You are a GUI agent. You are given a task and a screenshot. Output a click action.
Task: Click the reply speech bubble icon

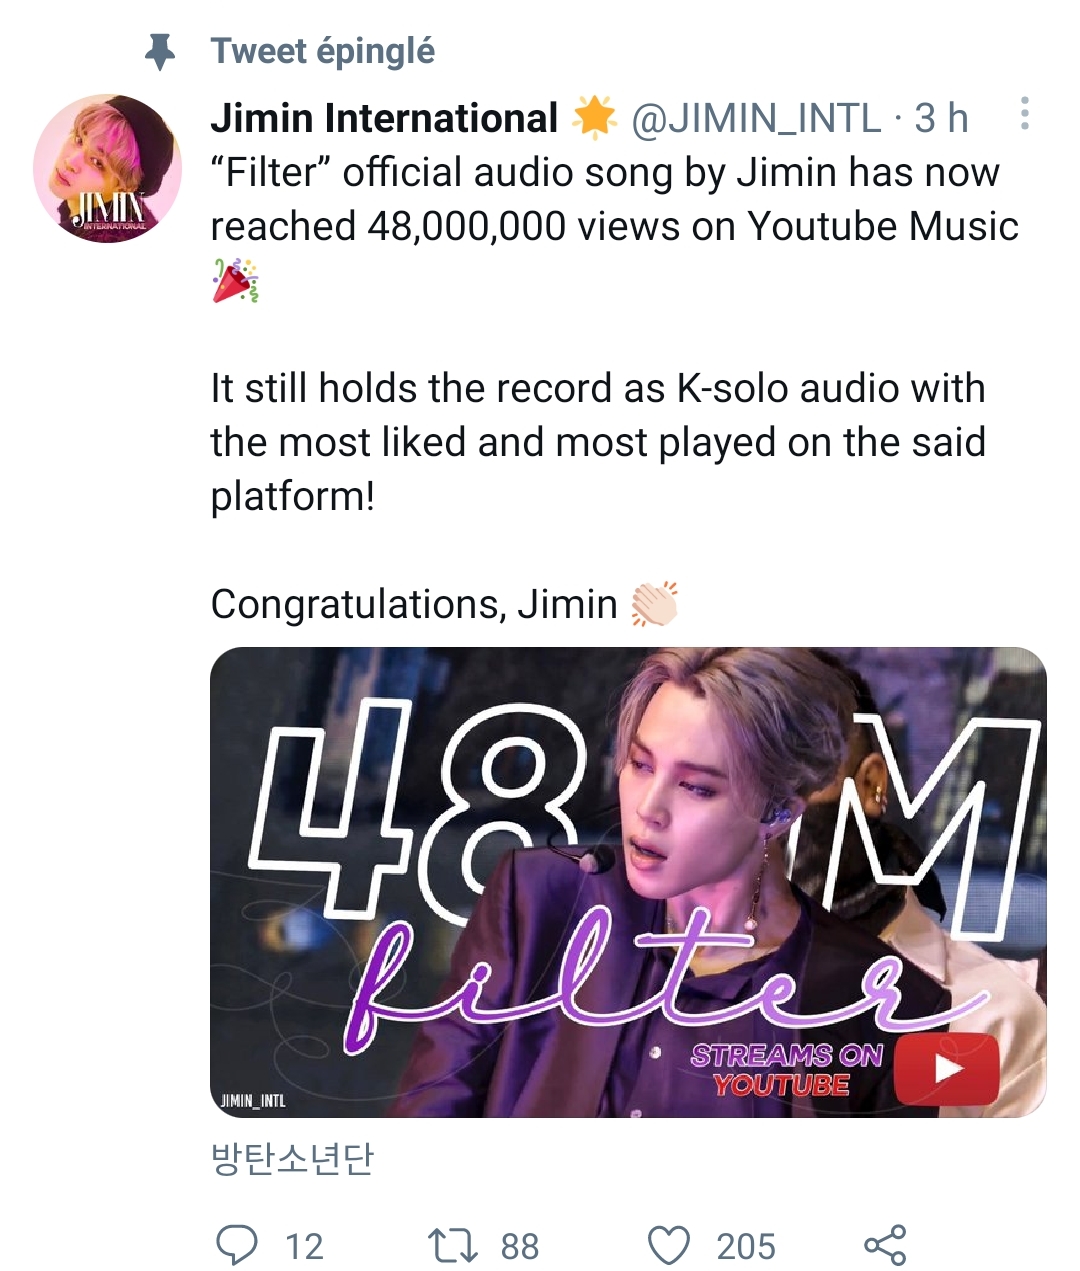coord(237,1245)
